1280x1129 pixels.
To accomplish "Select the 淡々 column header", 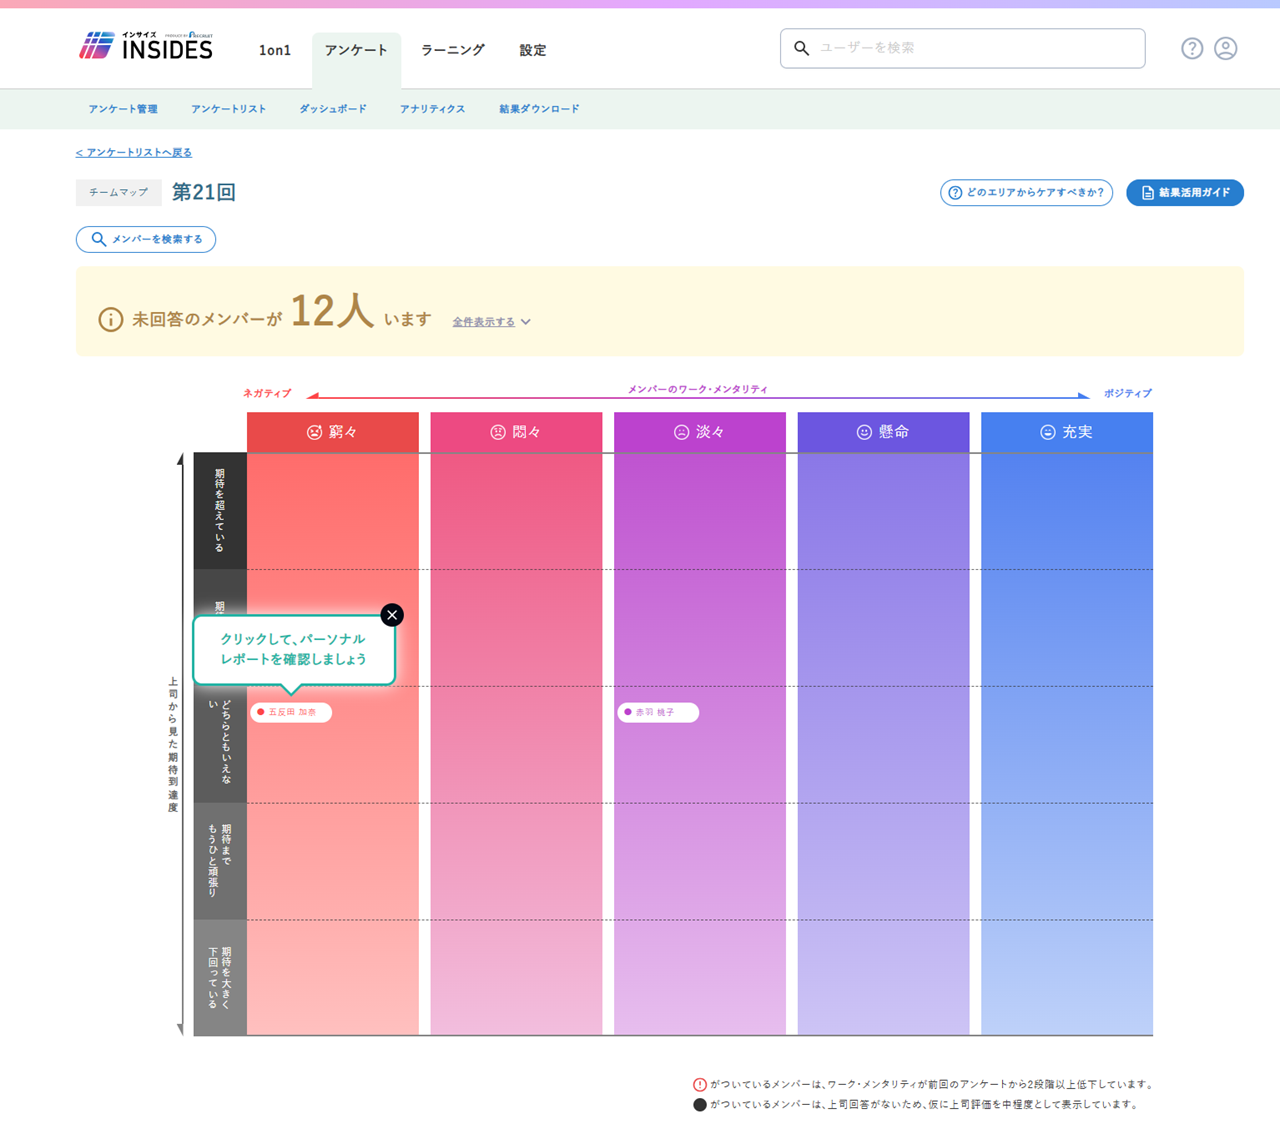I will pyautogui.click(x=700, y=432).
